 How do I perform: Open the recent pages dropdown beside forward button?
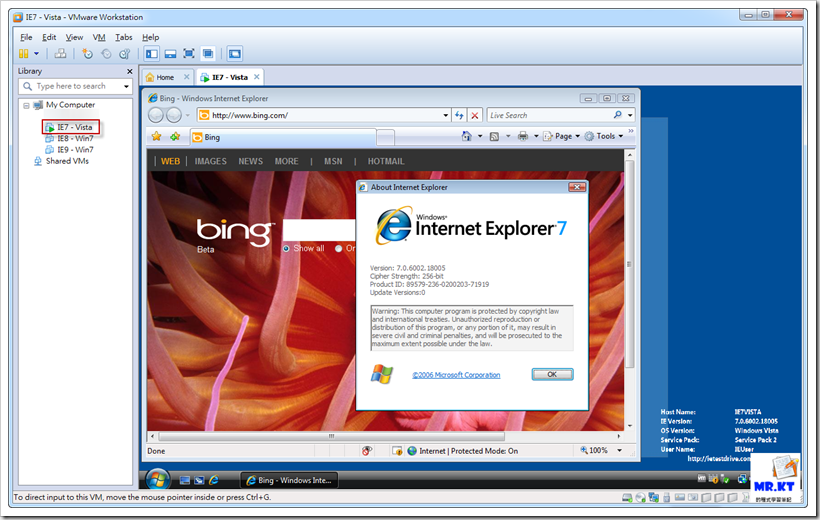click(188, 115)
